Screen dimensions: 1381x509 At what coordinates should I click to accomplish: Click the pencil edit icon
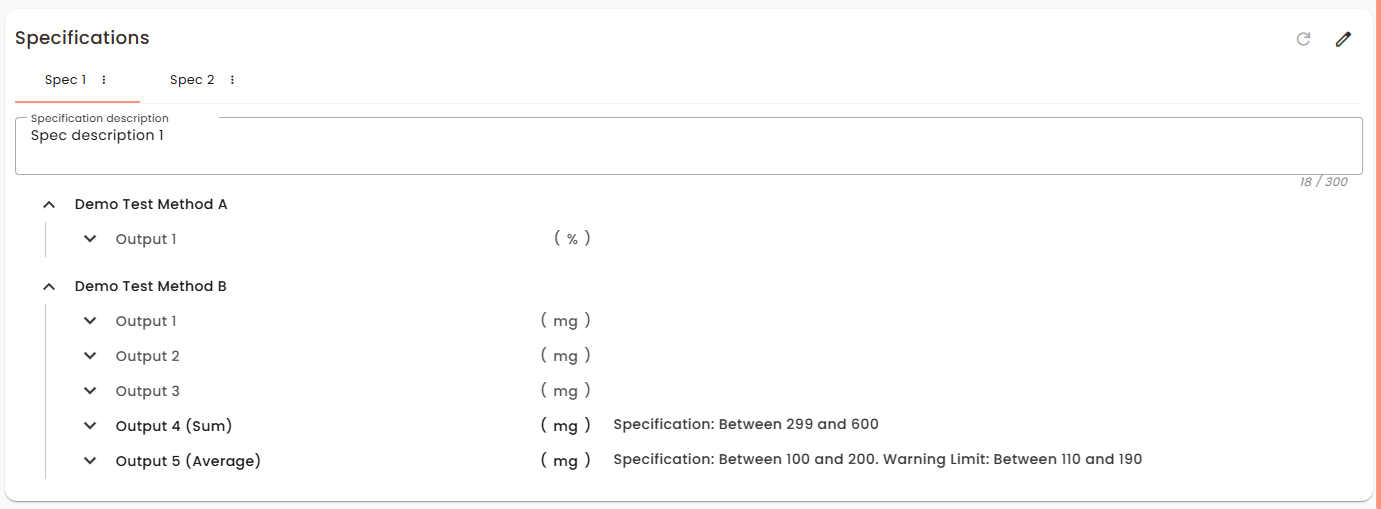[x=1343, y=39]
